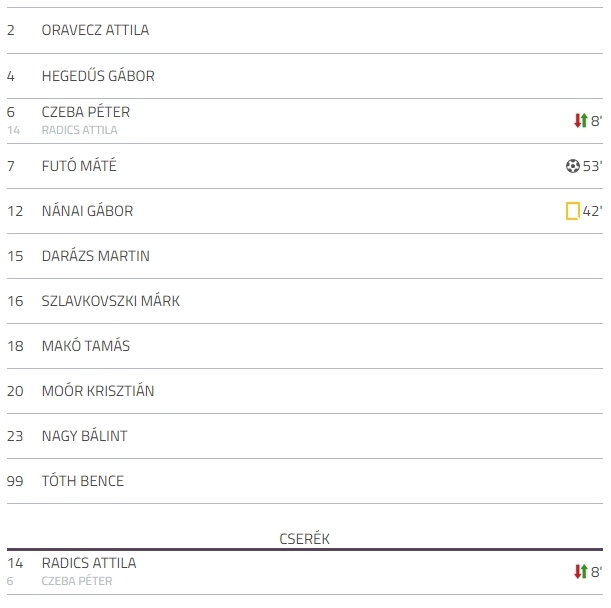Select Futó Máté player name
611x608 pixels.
coord(79,166)
